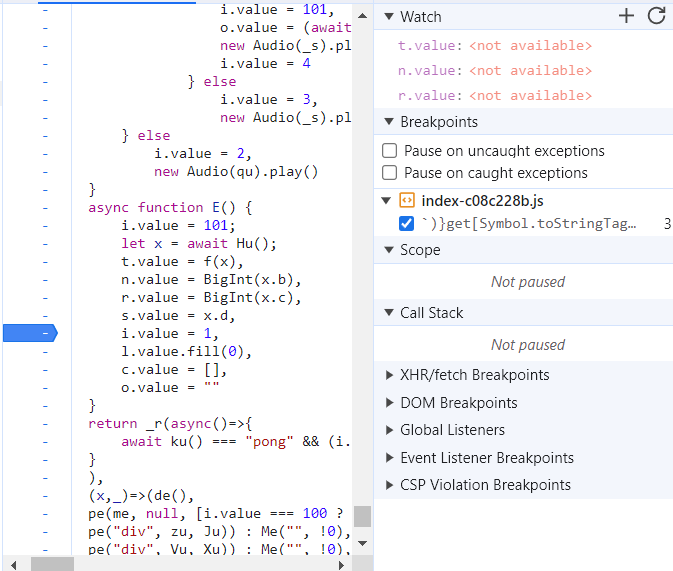The image size is (673, 571).
Task: Collapse the index-c08c228b.js breakpoint group
Action: pyautogui.click(x=387, y=201)
